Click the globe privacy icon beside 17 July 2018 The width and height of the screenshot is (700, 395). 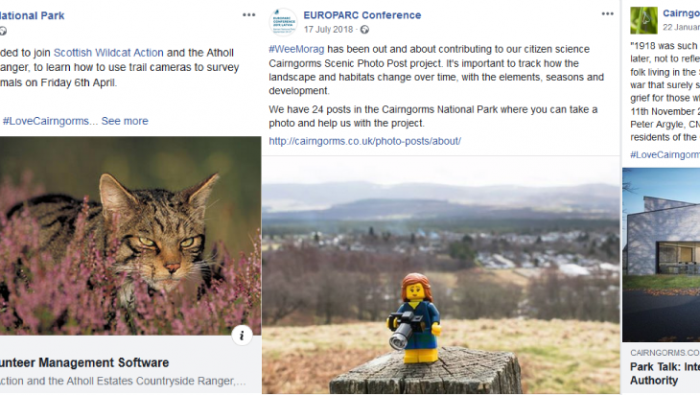pyautogui.click(x=365, y=30)
